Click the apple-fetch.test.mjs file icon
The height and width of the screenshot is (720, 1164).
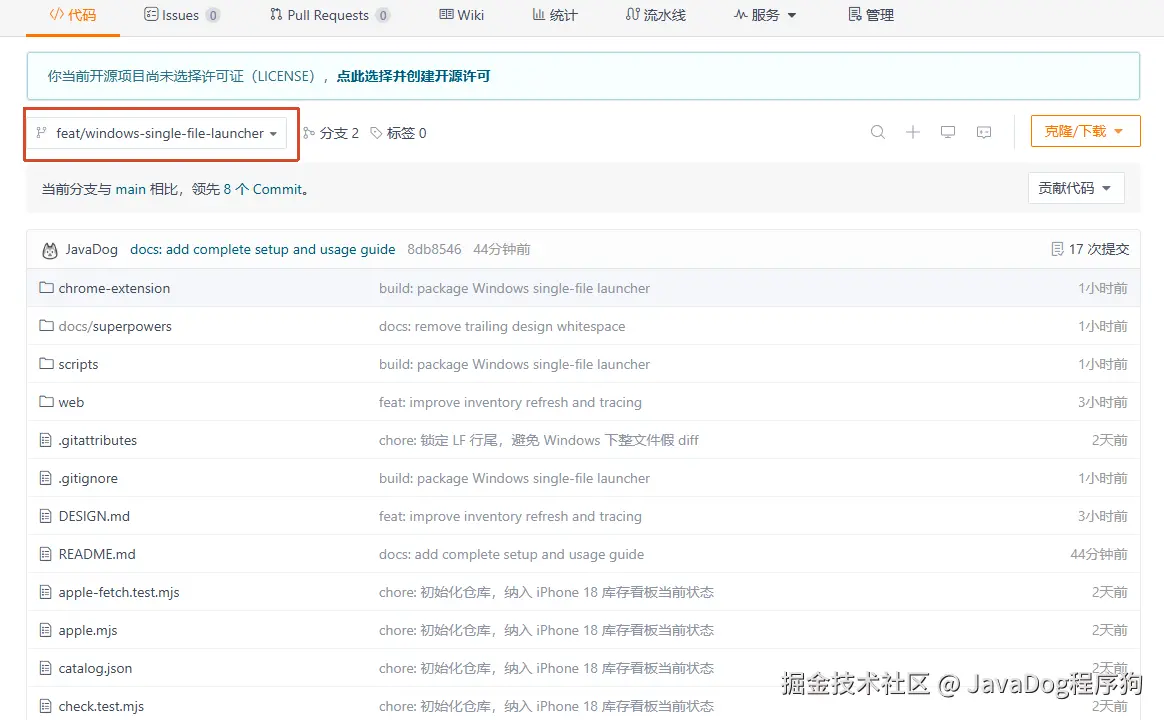45,592
